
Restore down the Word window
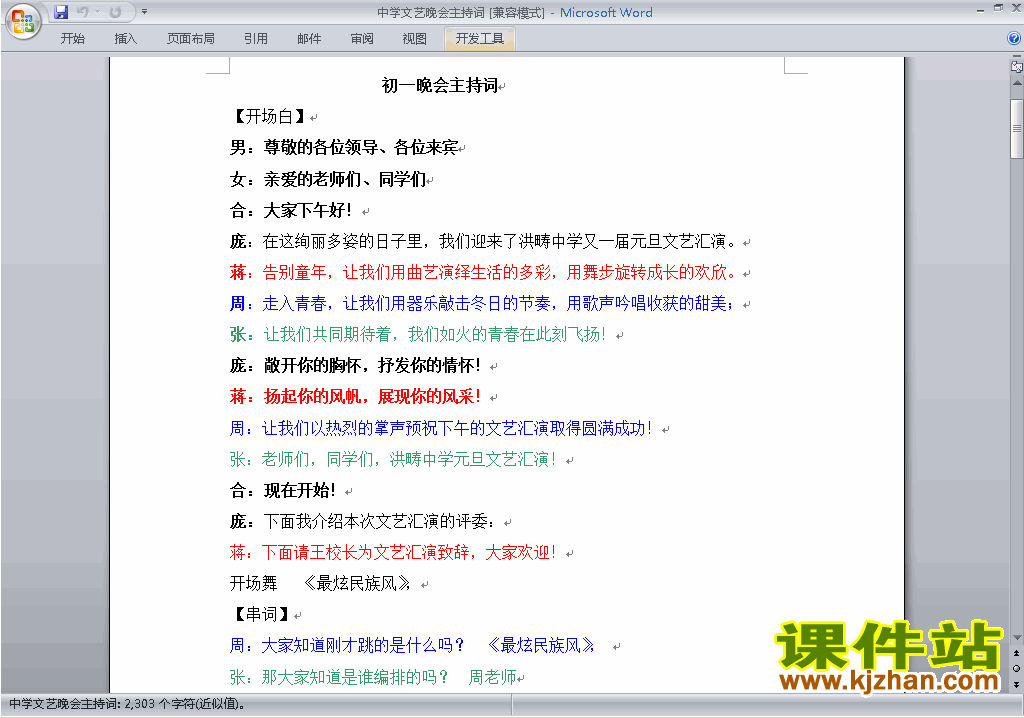(998, 8)
